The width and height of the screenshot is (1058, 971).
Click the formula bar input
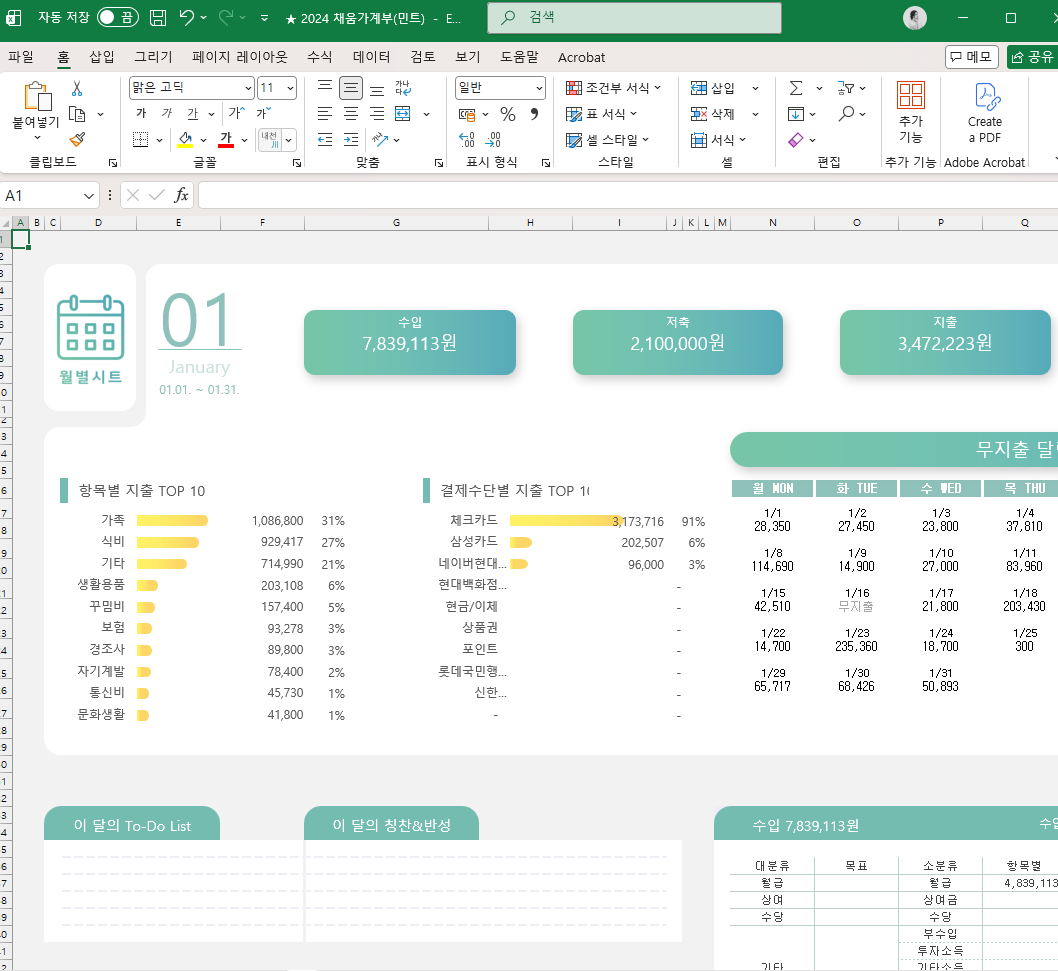point(628,195)
